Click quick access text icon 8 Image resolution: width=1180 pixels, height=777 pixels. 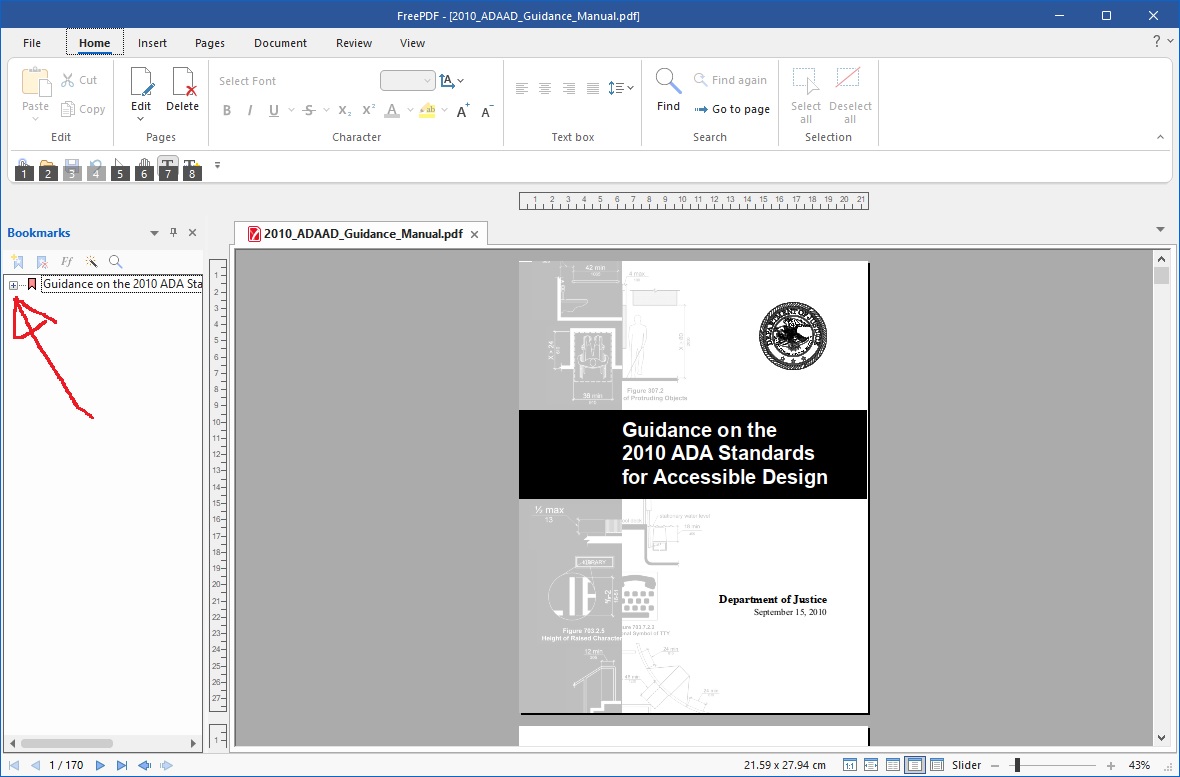(x=192, y=169)
